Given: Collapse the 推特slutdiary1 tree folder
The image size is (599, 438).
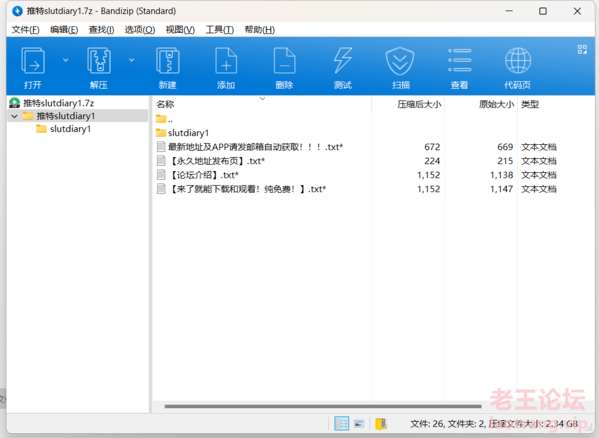Looking at the screenshot, I should (x=15, y=116).
